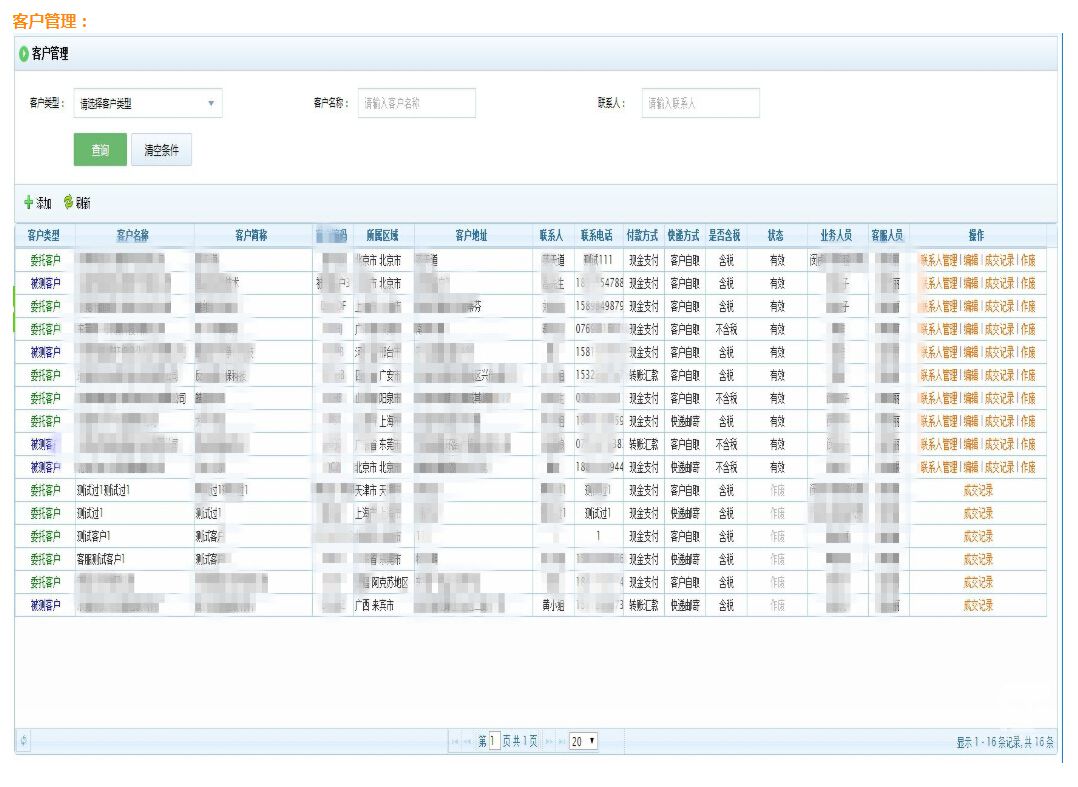Image resolution: width=1078 pixels, height=787 pixels.
Task: Click the green 查询 button
Action: pyautogui.click(x=100, y=150)
